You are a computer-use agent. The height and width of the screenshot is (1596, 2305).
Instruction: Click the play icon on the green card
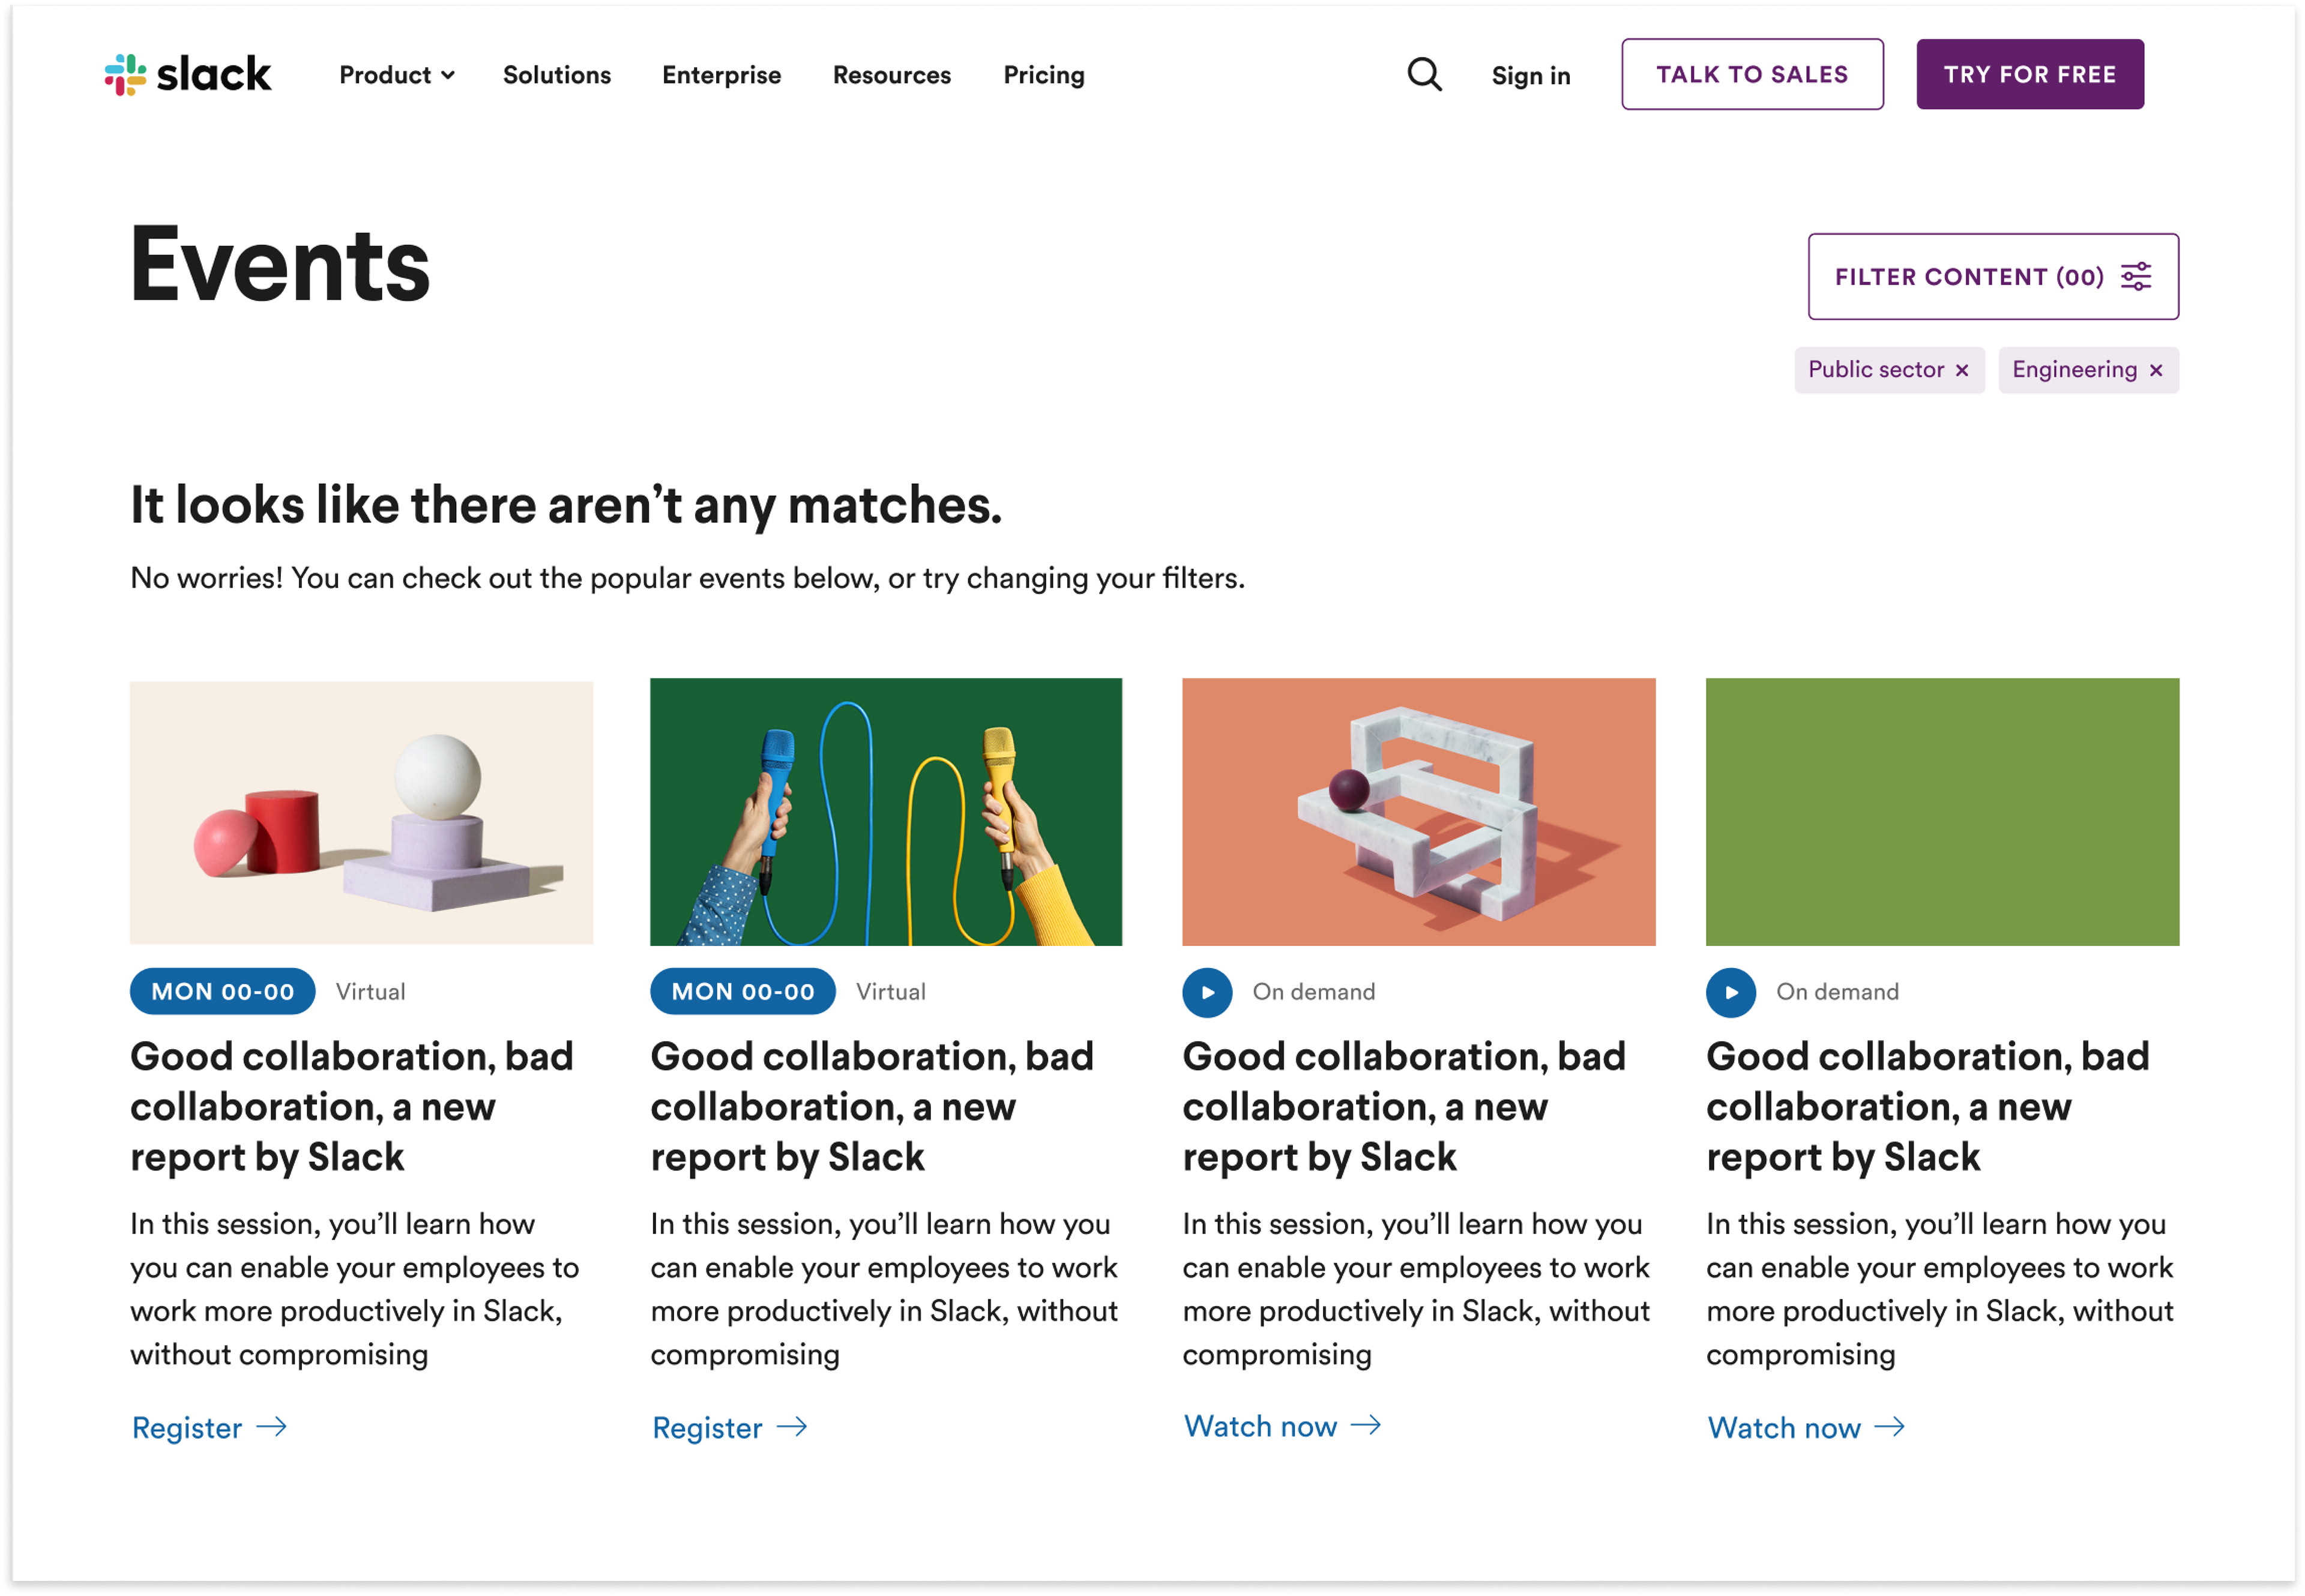[1731, 993]
